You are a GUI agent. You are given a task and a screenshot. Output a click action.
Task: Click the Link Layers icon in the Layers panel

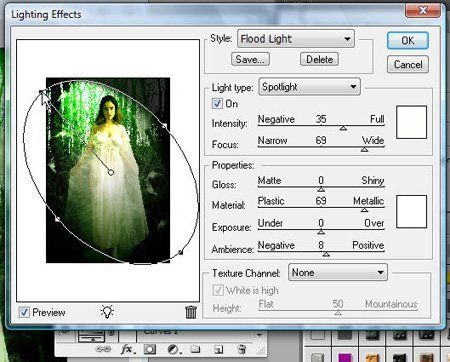[x=103, y=349]
